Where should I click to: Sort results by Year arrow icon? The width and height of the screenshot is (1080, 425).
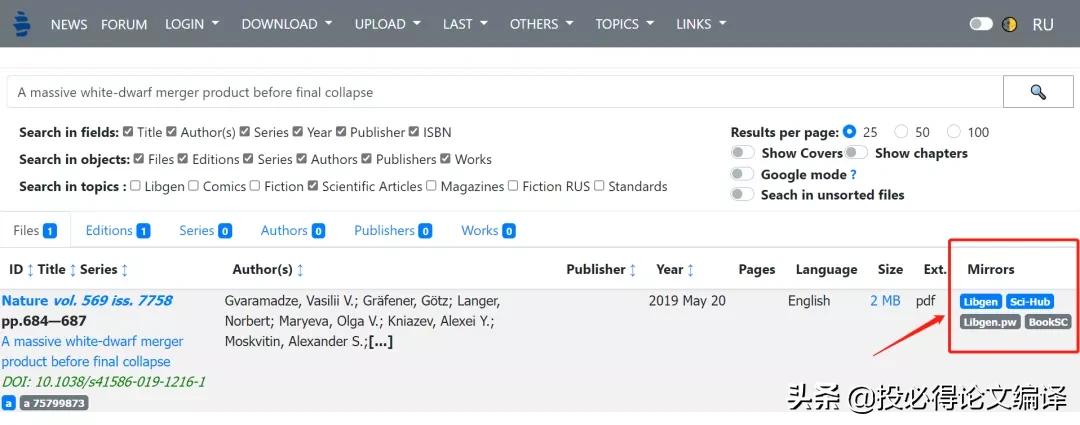pos(690,270)
